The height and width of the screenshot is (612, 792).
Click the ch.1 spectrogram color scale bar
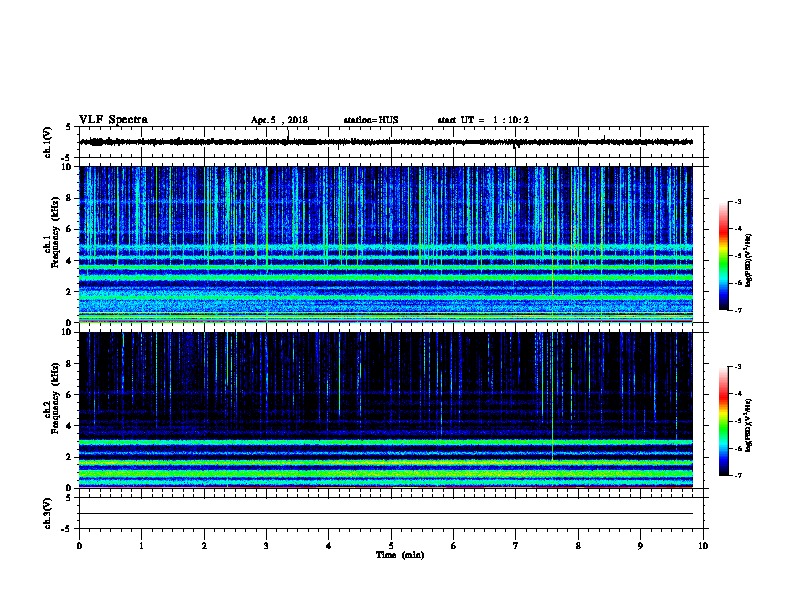tap(724, 256)
